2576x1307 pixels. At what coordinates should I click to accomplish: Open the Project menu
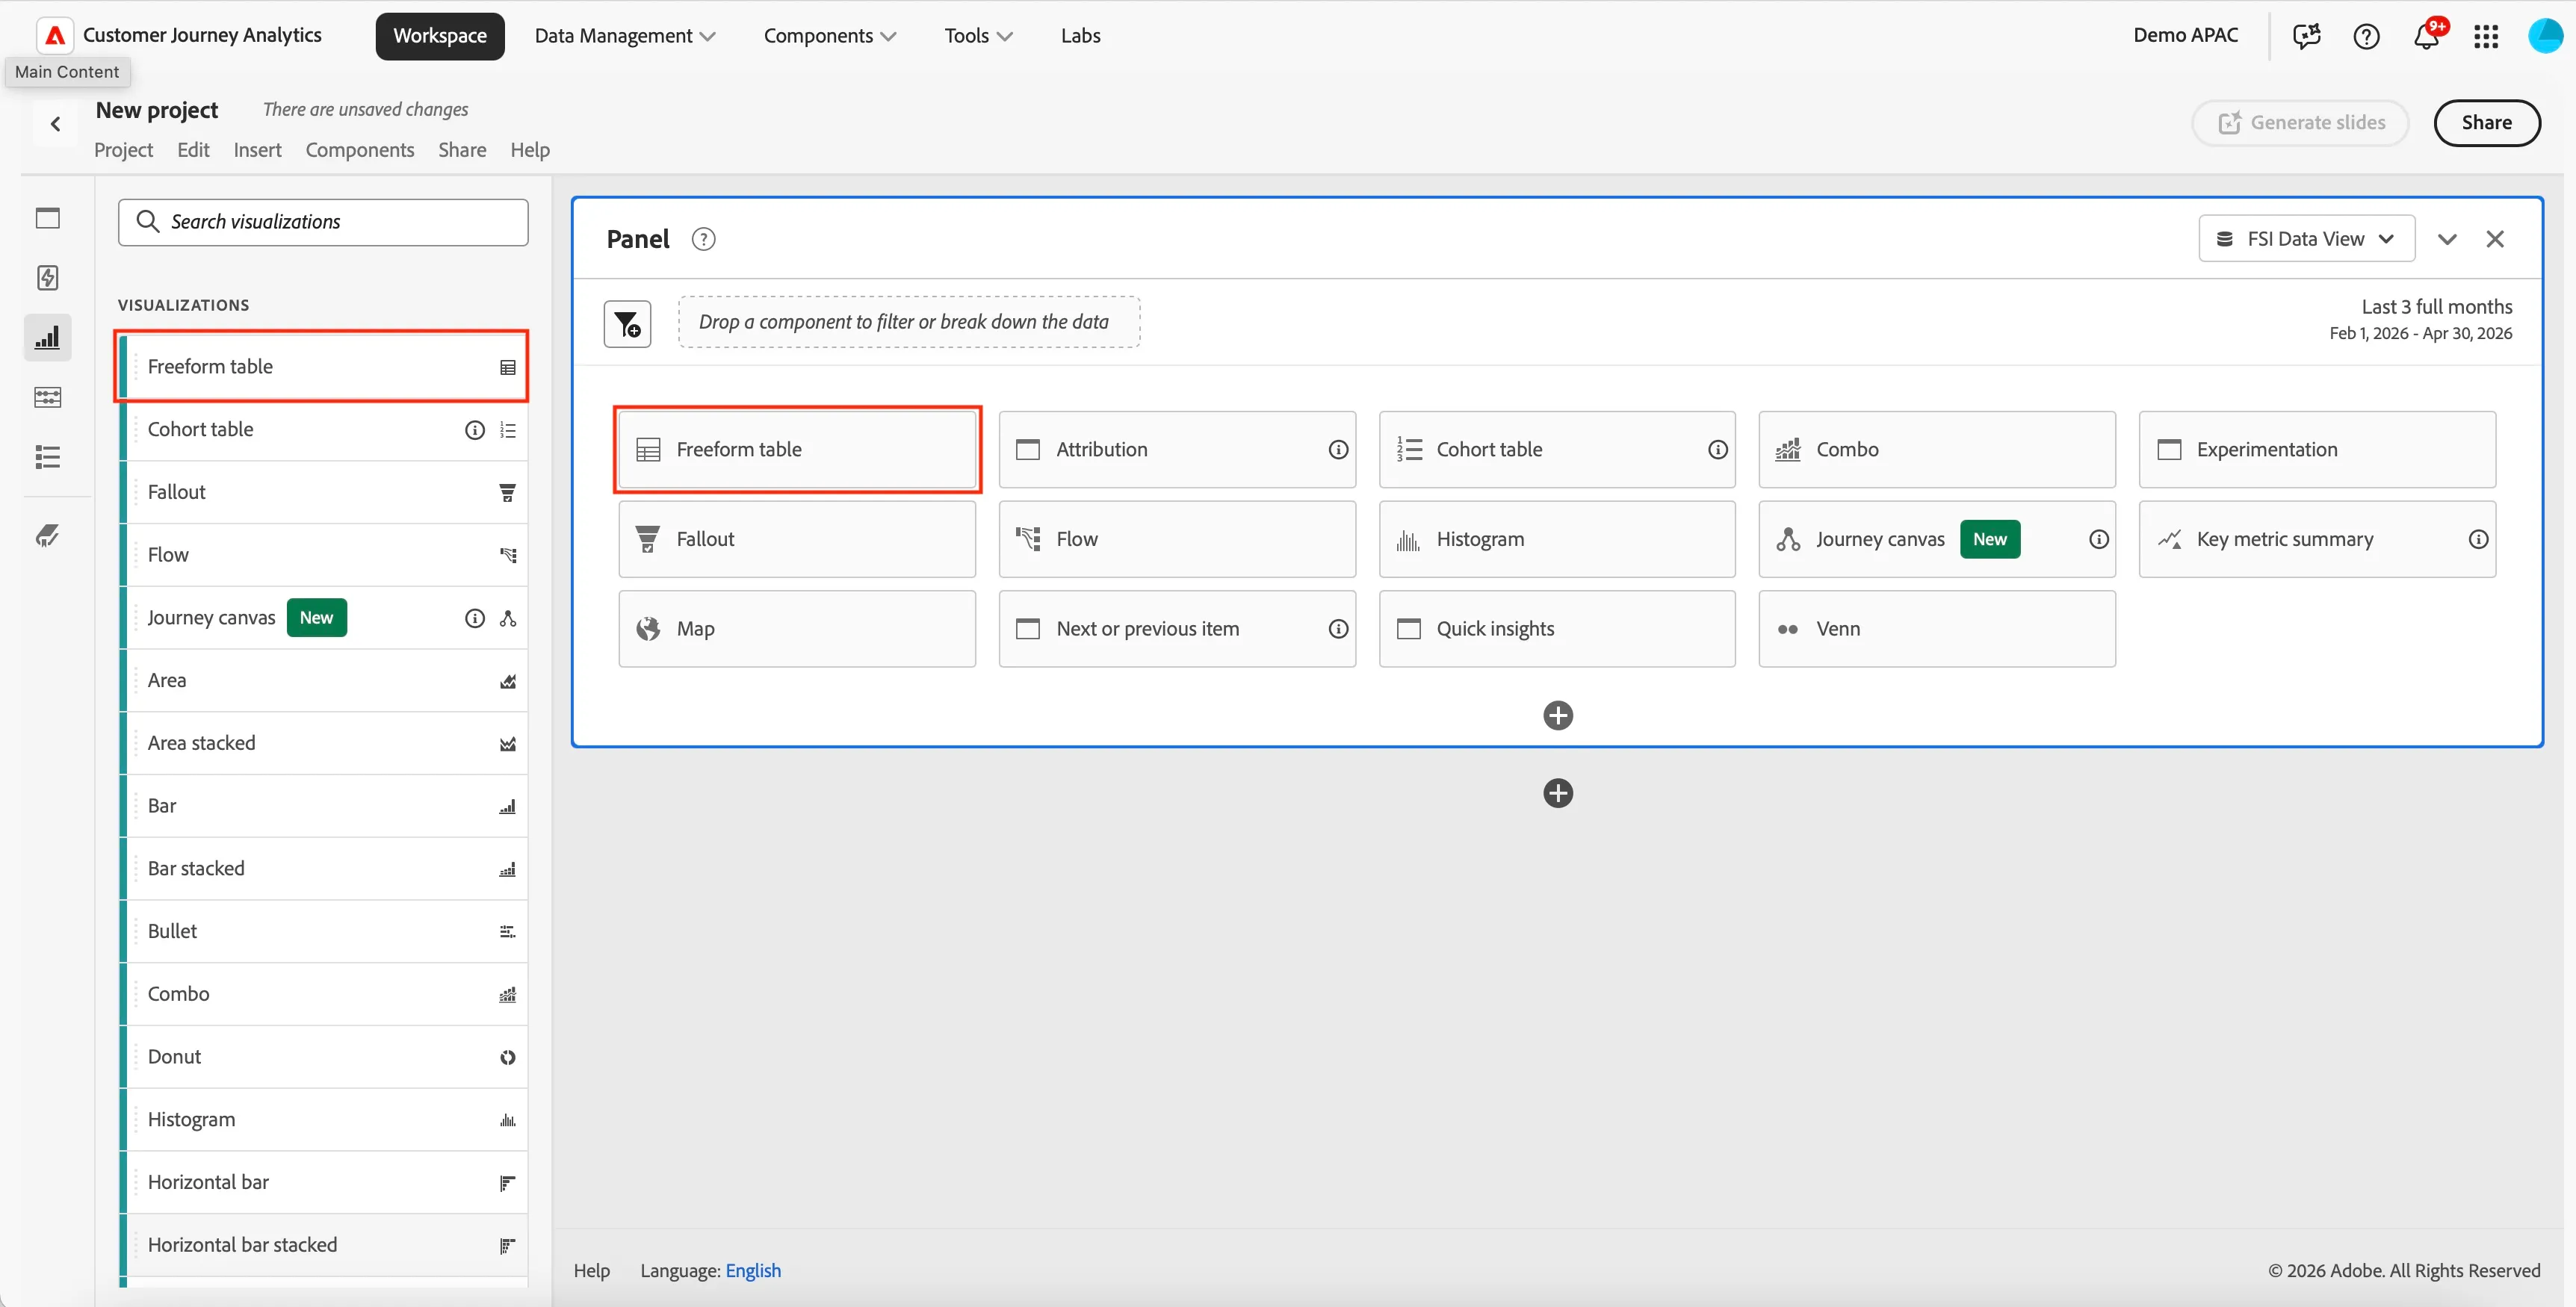click(x=123, y=150)
